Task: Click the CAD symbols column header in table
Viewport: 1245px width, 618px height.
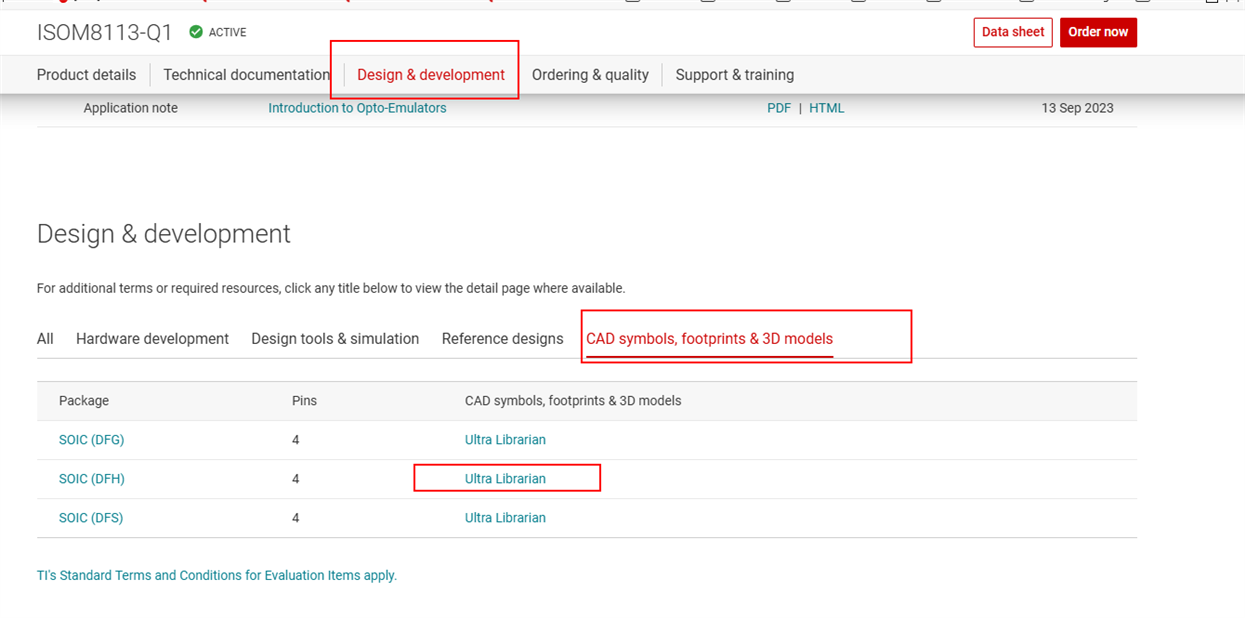Action: 573,401
